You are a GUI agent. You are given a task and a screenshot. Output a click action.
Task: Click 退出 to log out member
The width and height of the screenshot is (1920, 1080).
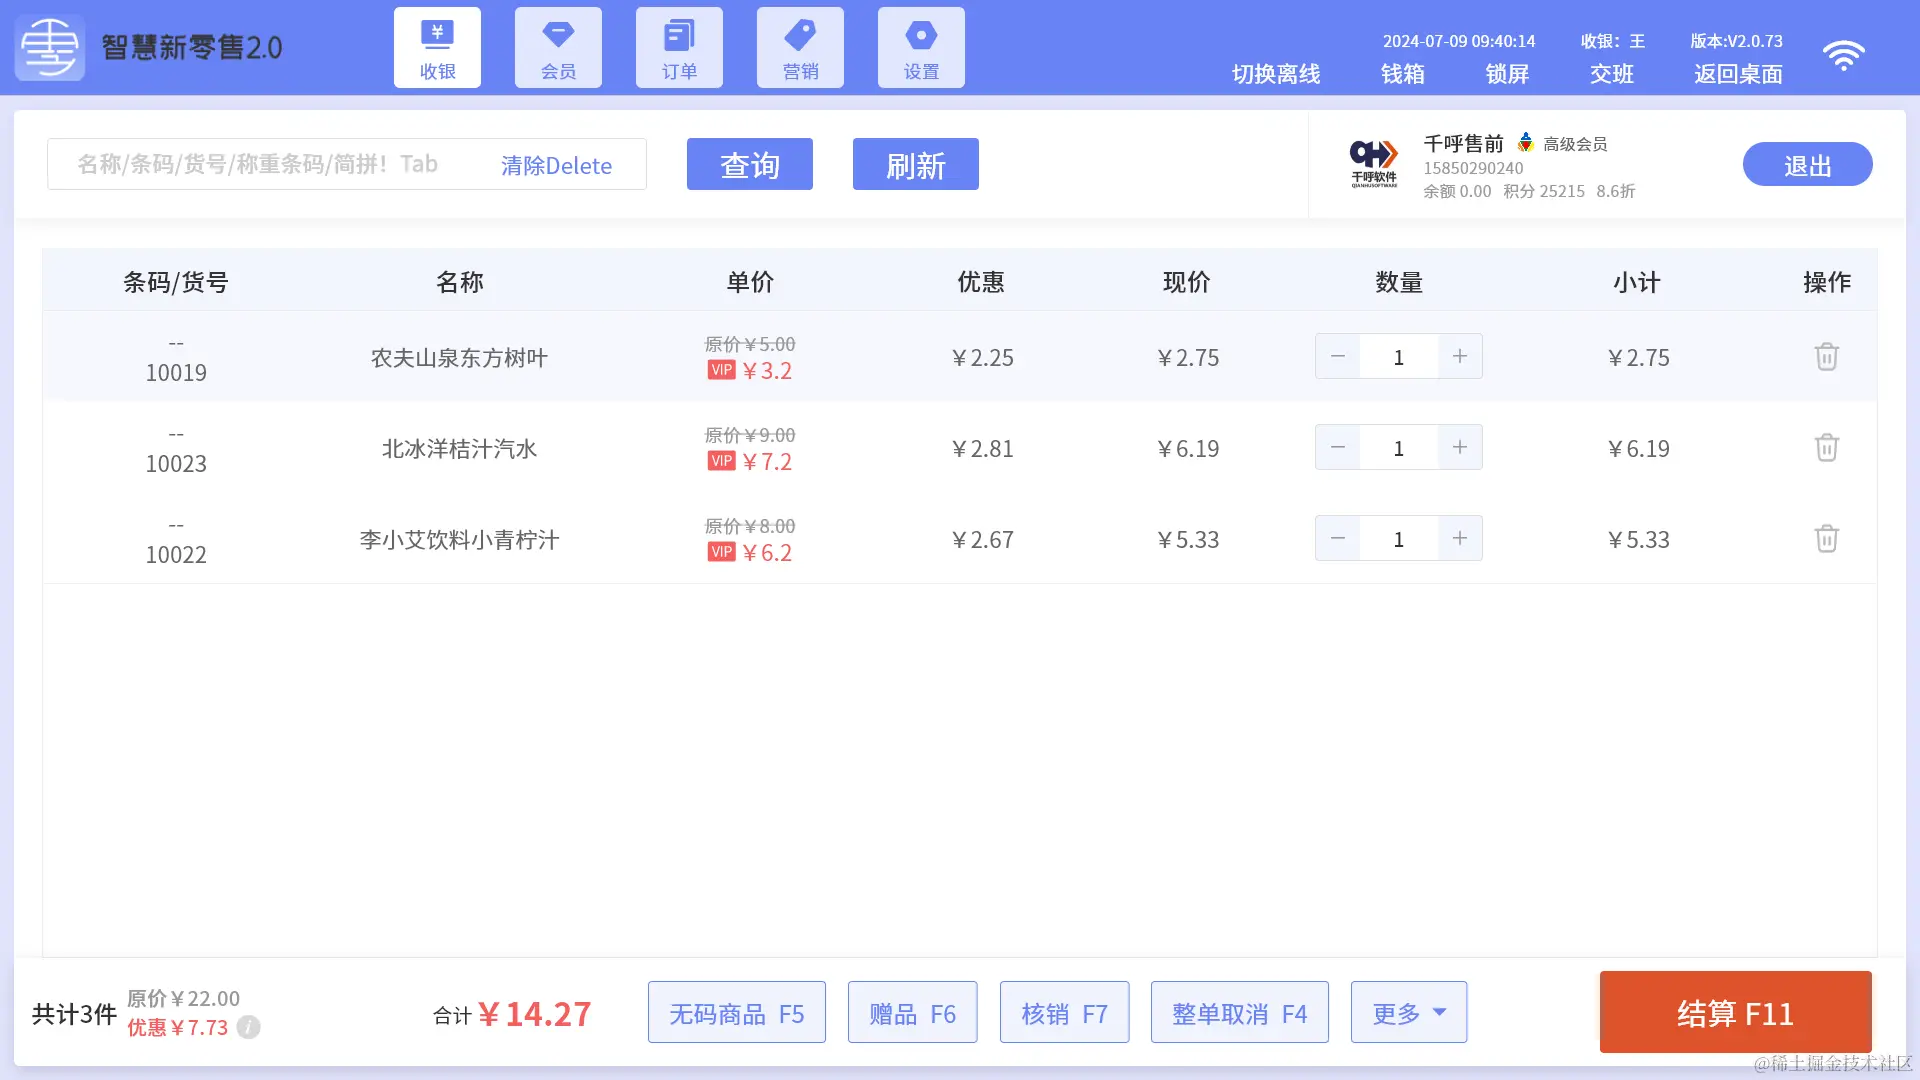click(1807, 165)
